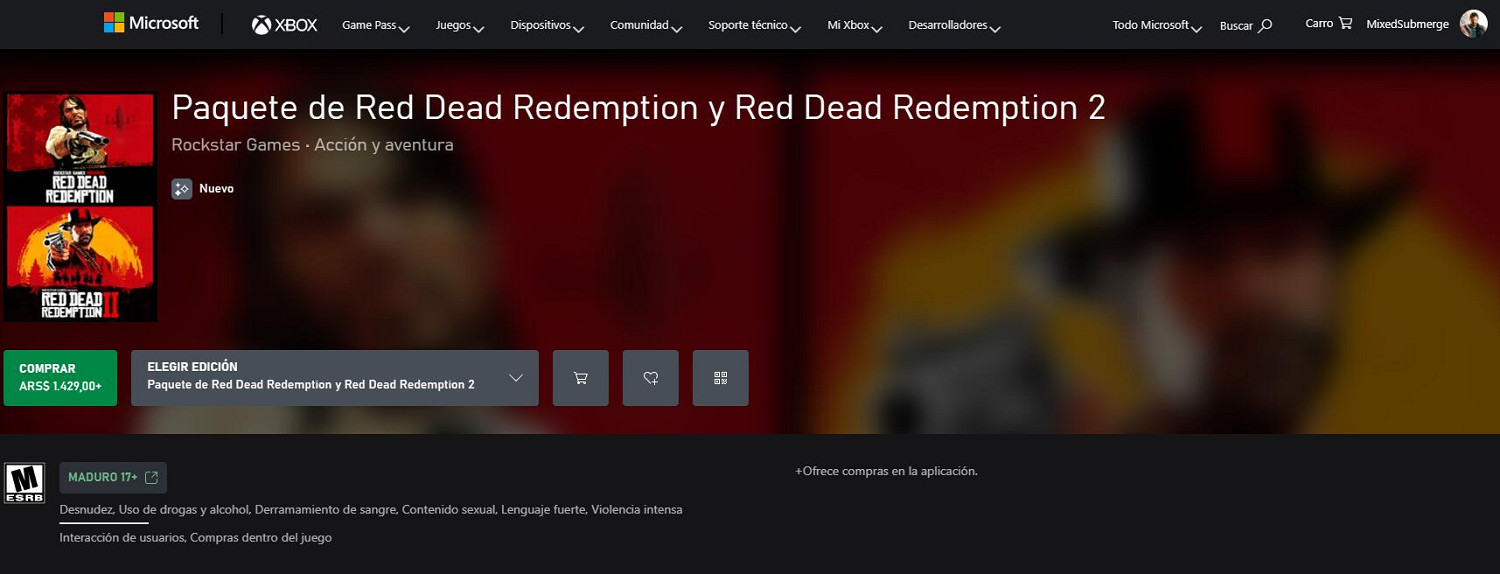The height and width of the screenshot is (574, 1500).
Task: Add the bundle to cart icon button
Action: [x=580, y=378]
